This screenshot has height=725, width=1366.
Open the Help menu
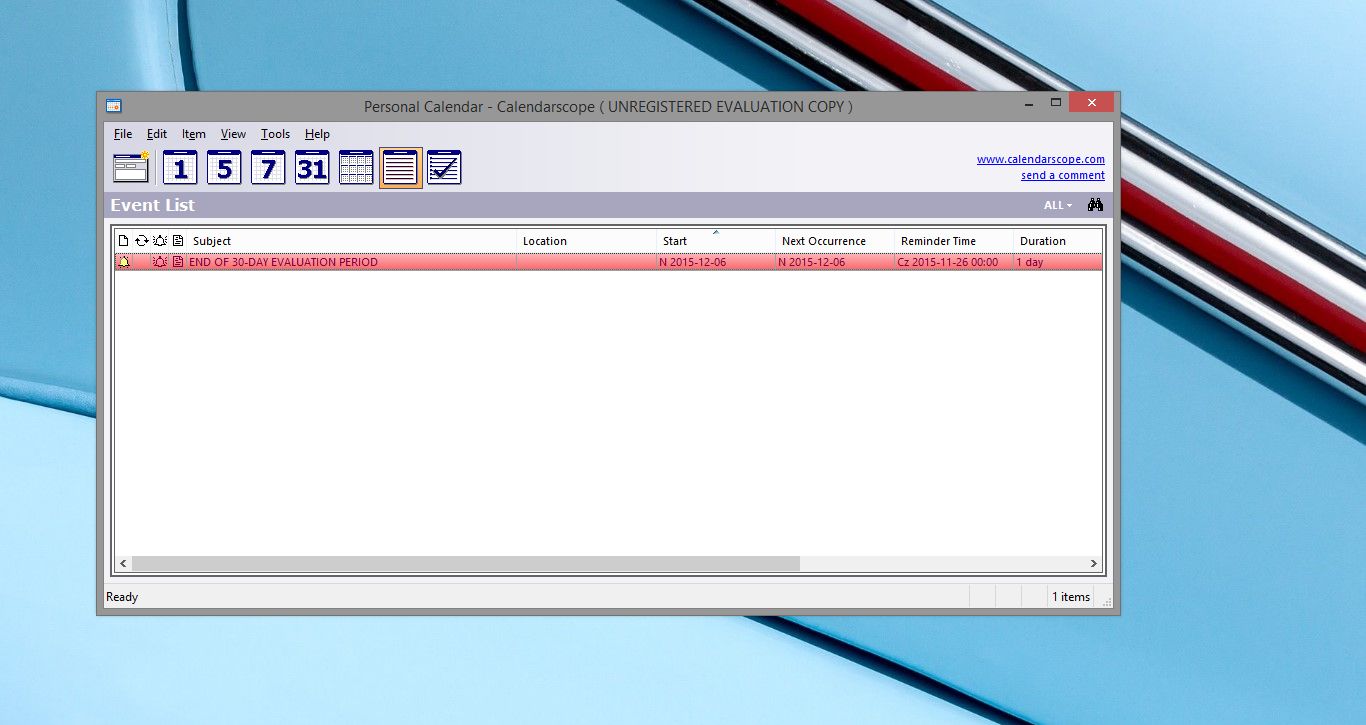pos(317,134)
